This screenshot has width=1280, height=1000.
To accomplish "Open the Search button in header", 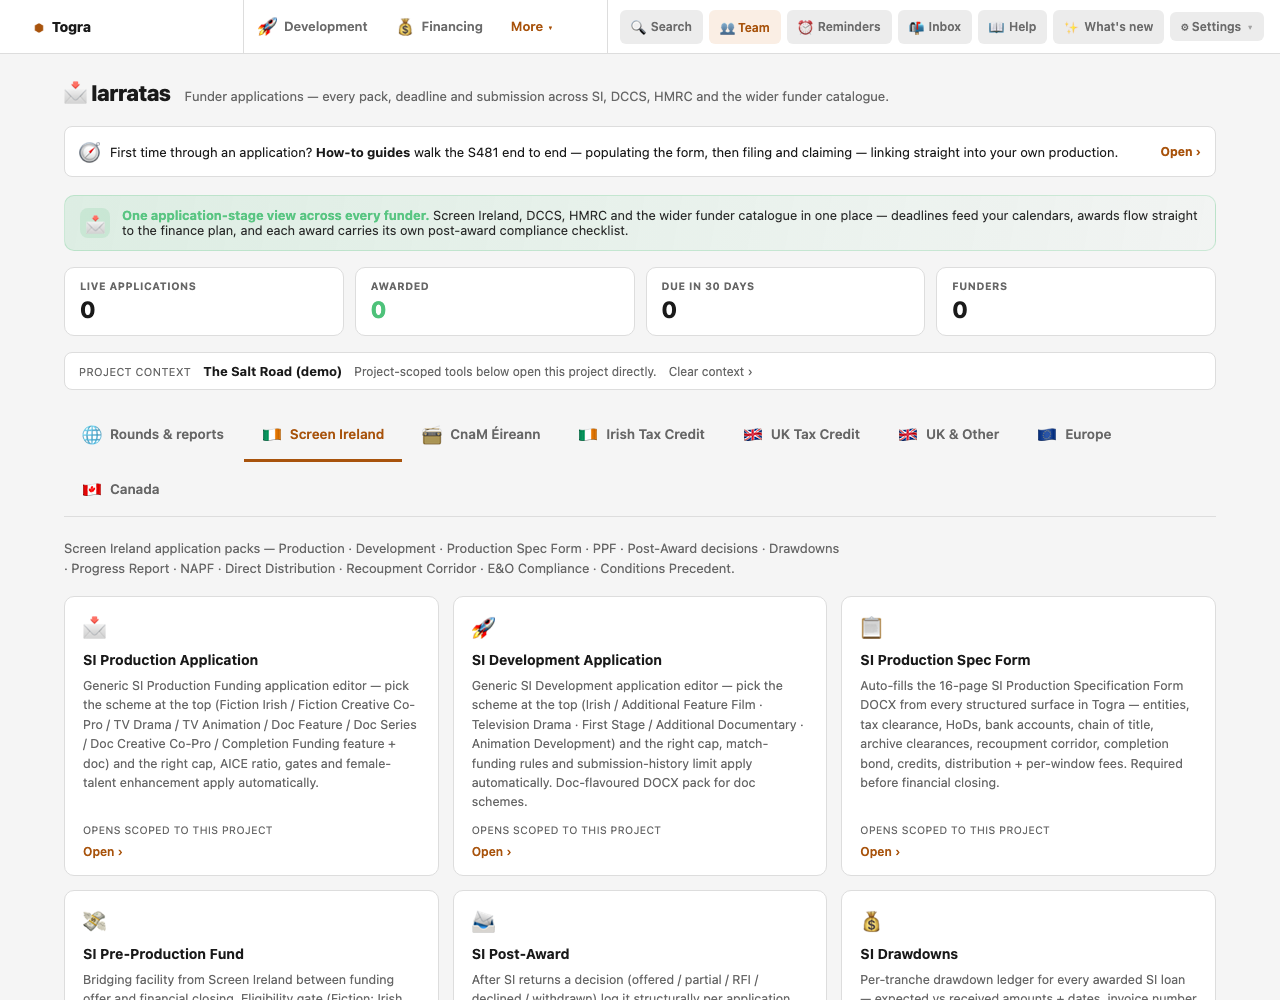I will tap(662, 27).
